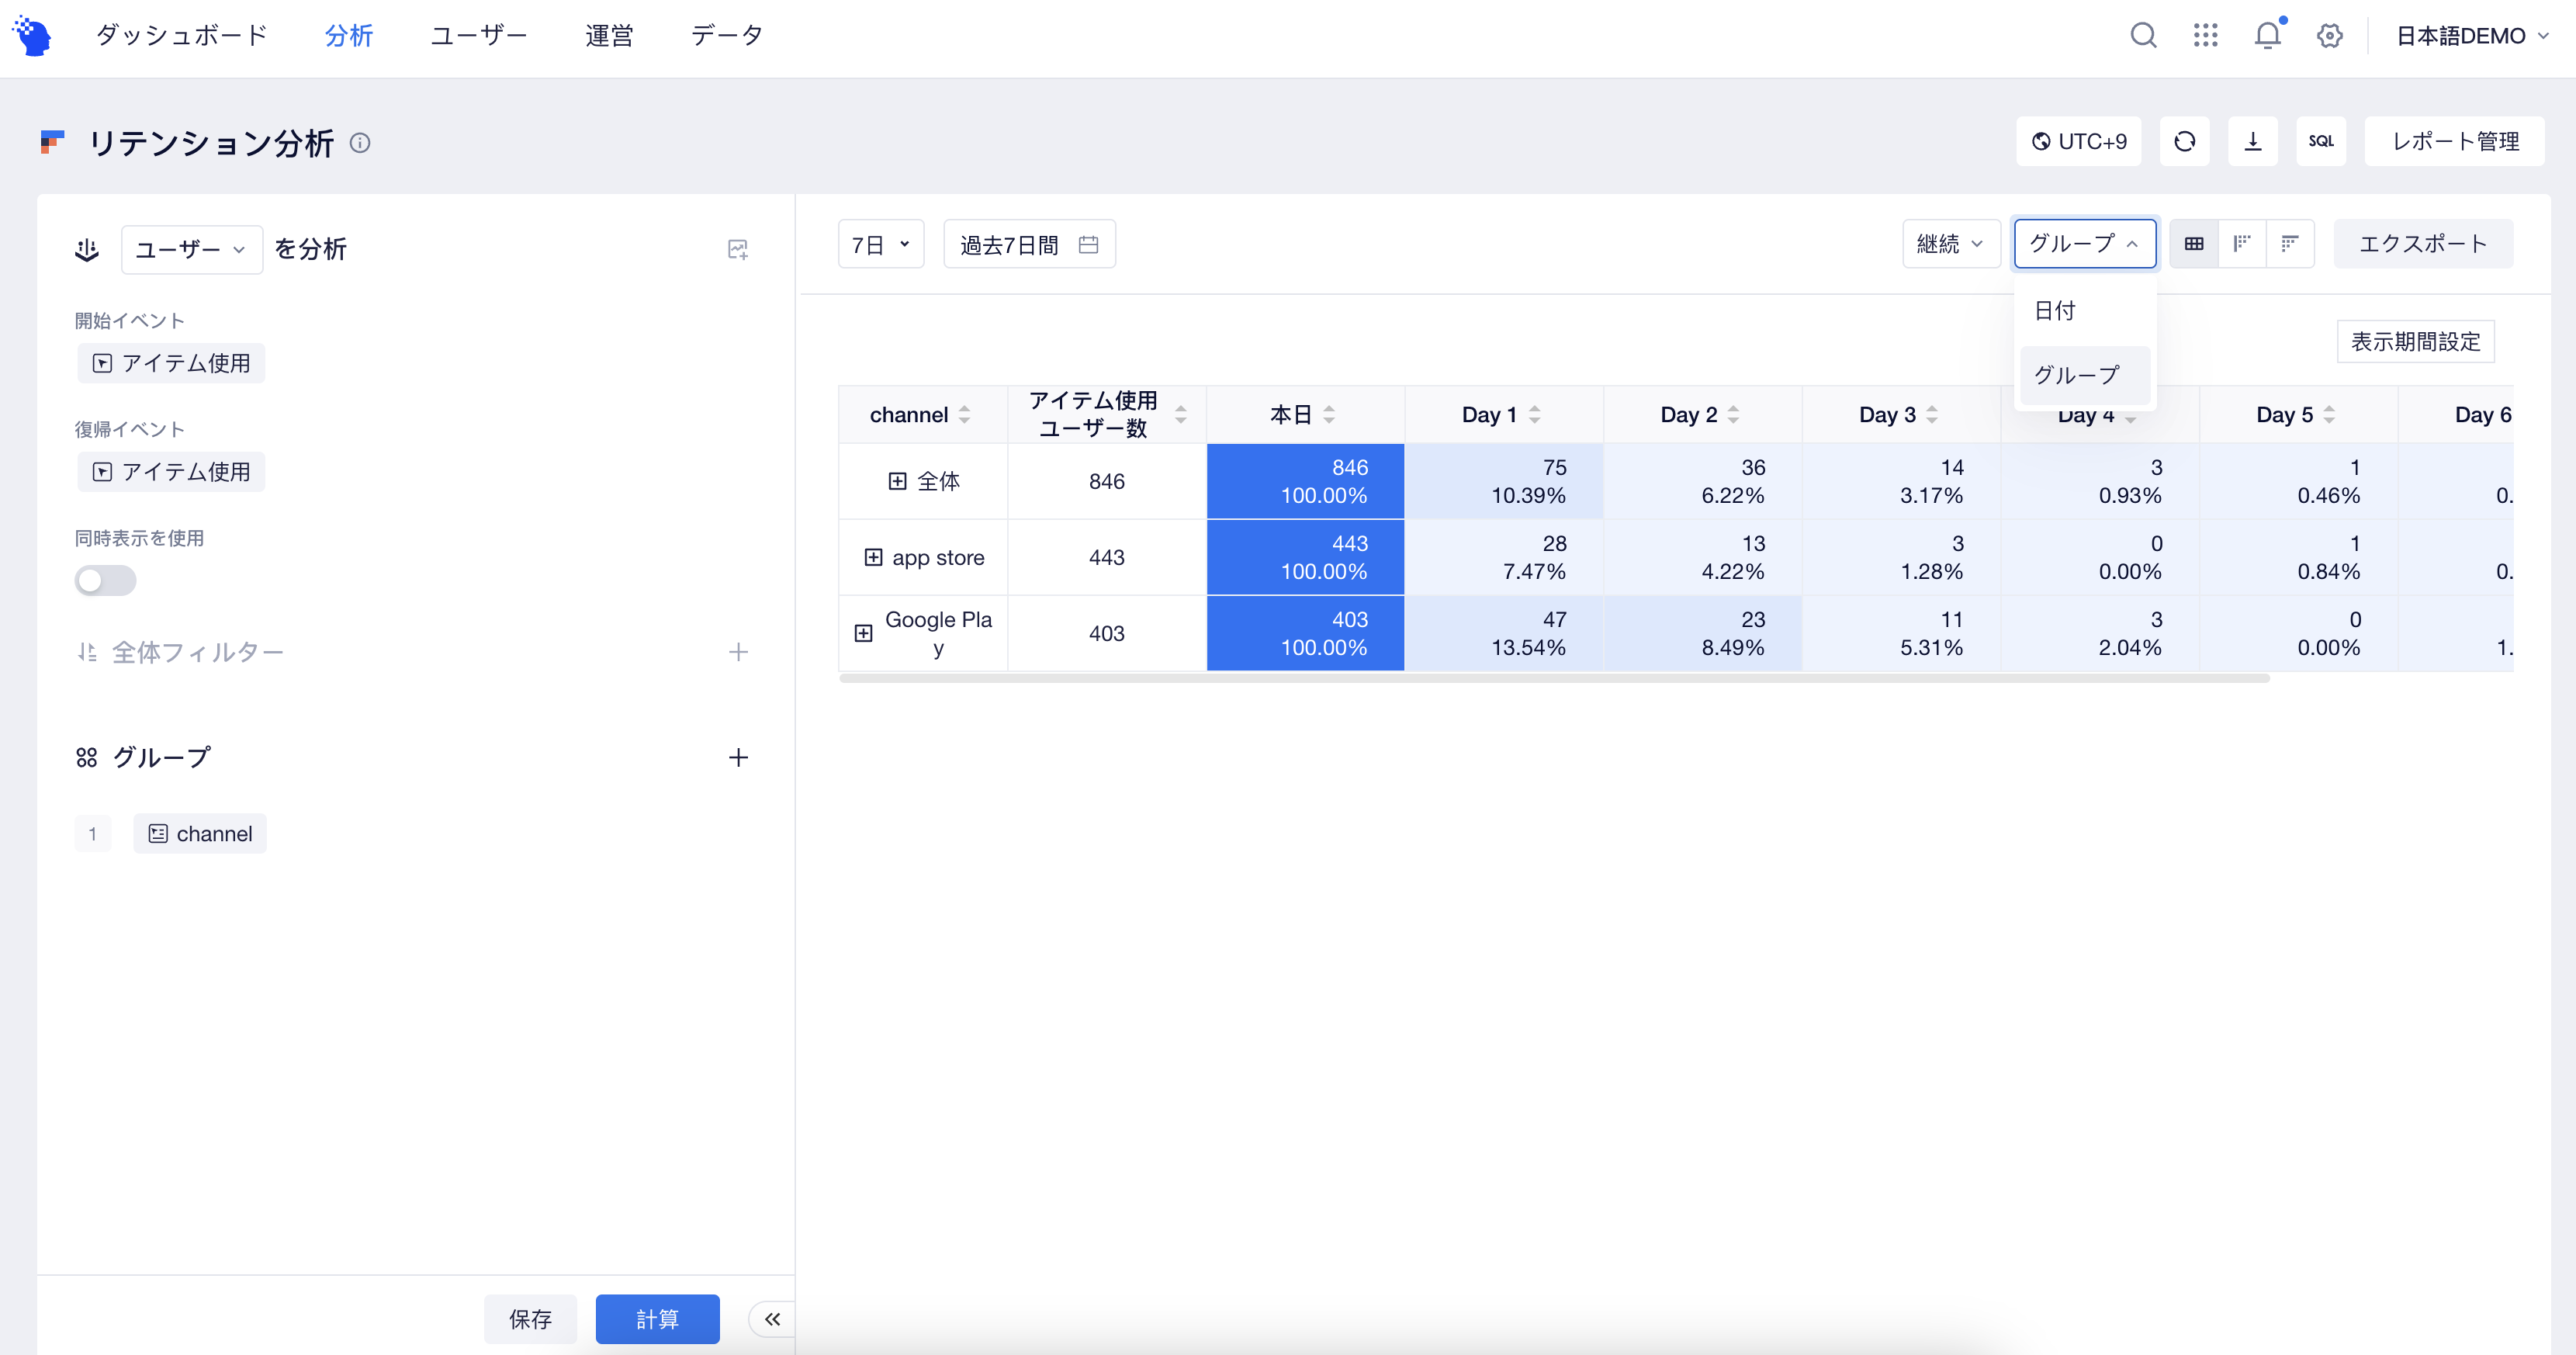Toggle the 同時表示を使用 switch

pos(105,580)
